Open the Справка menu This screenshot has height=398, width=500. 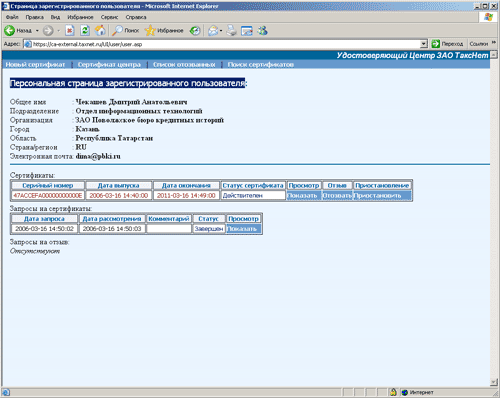(136, 17)
